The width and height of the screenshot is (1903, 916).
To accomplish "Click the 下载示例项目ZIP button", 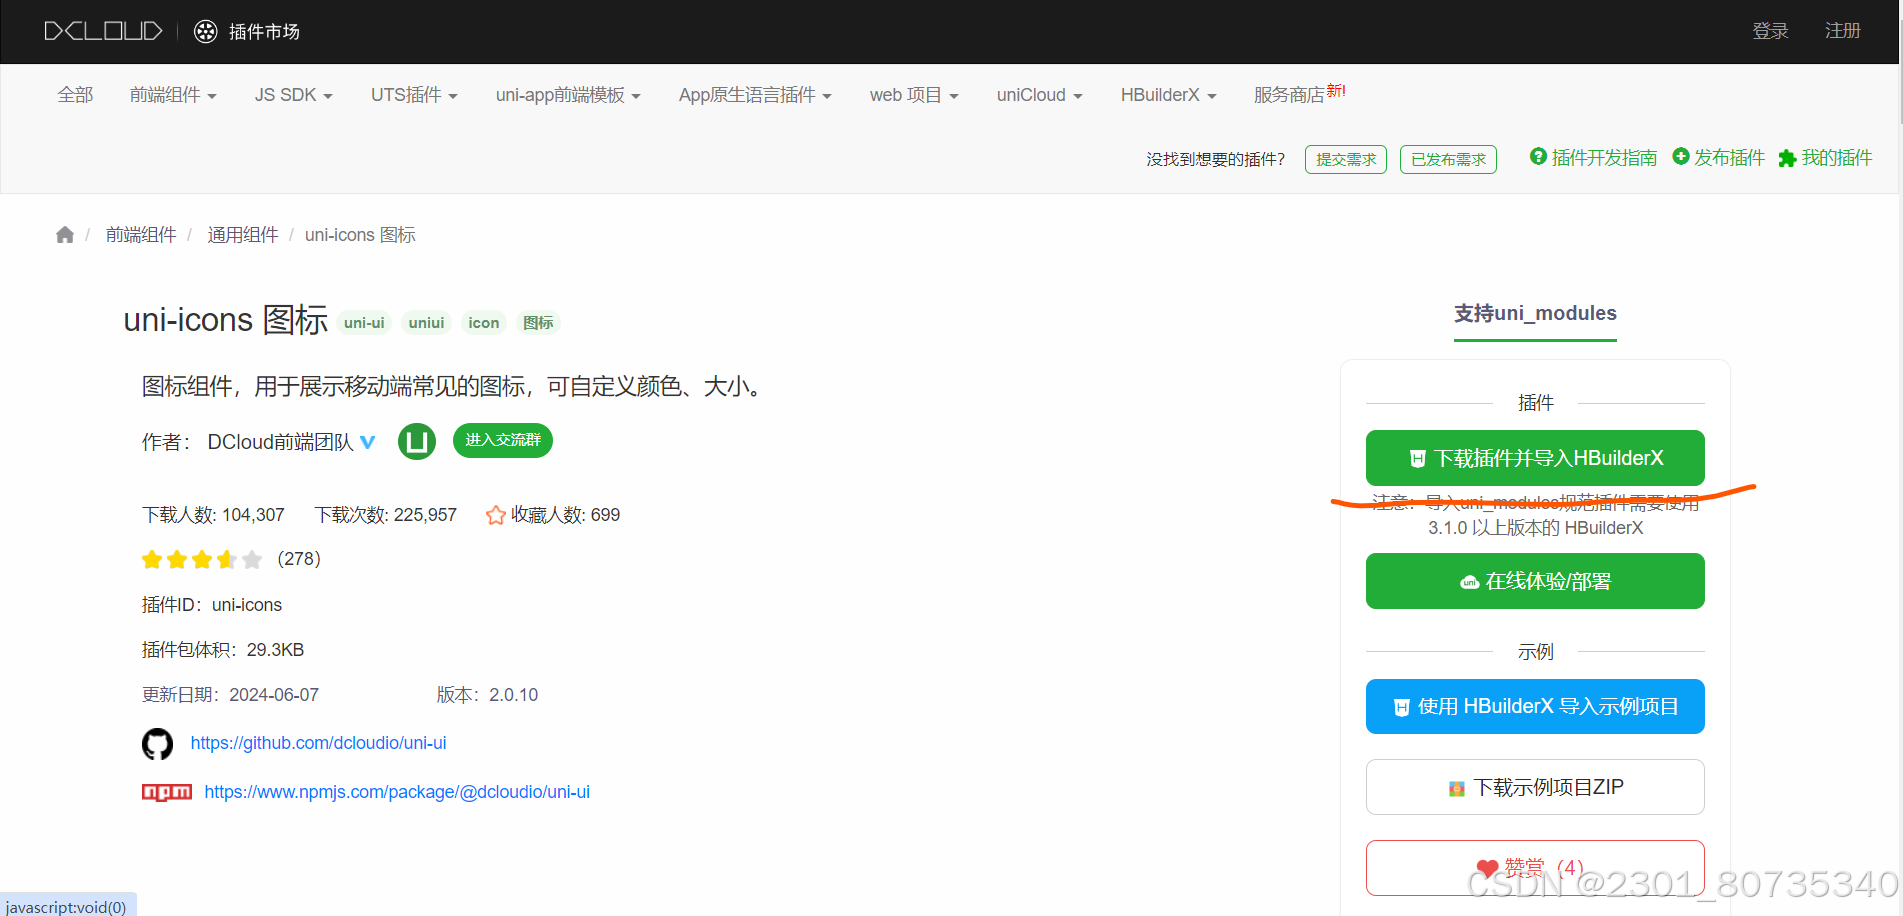I will pyautogui.click(x=1535, y=787).
